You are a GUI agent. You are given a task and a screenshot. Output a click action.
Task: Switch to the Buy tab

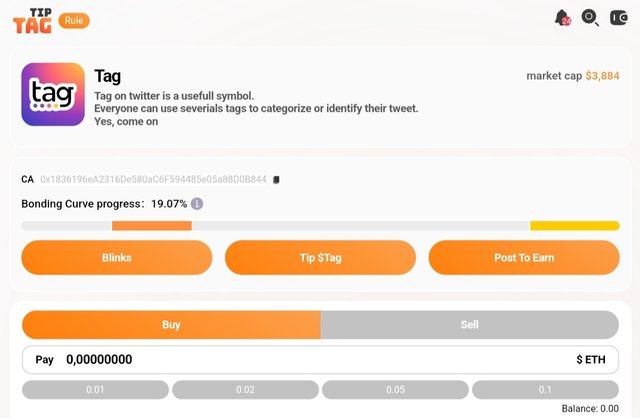[171, 325]
